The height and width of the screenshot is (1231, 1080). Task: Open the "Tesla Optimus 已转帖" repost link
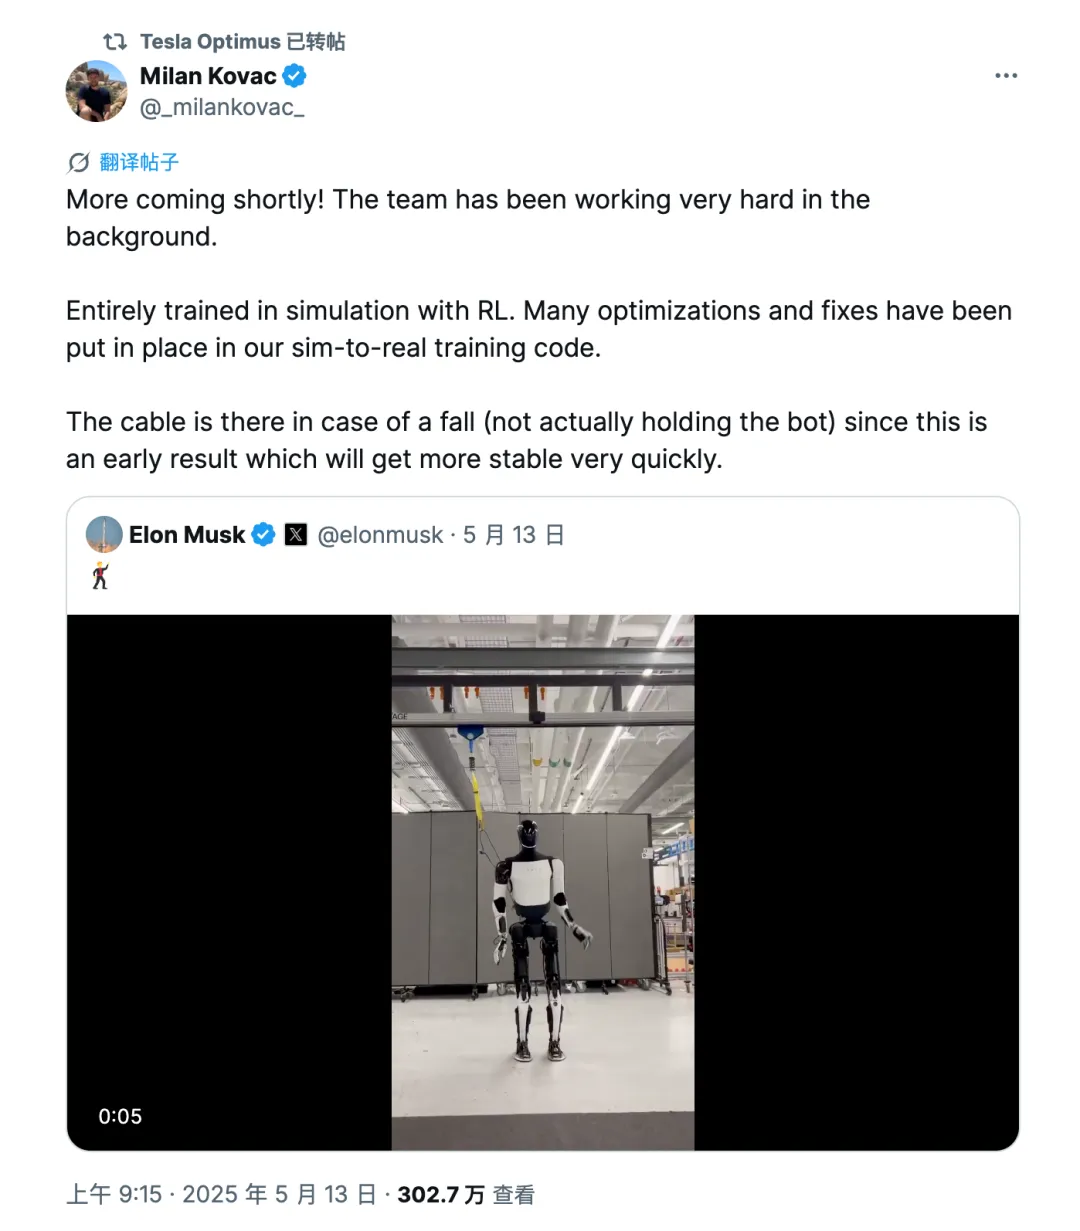click(243, 42)
